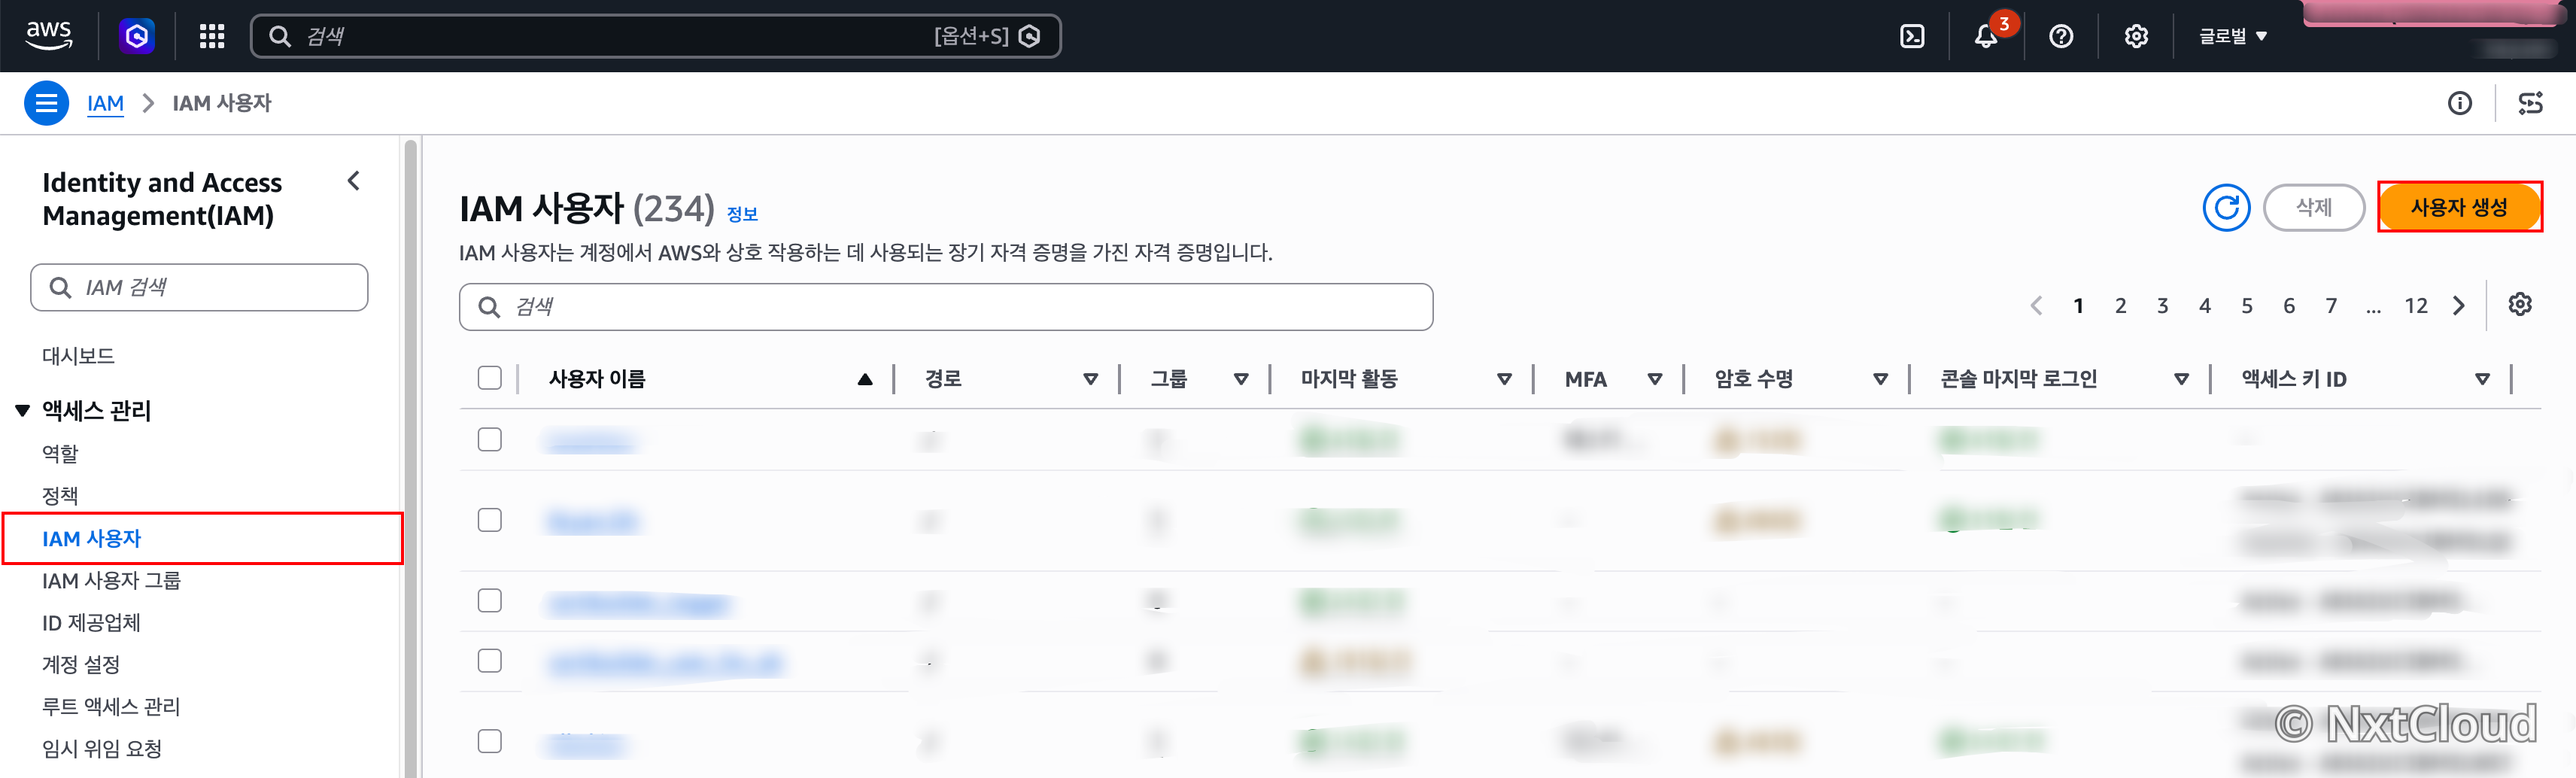Image resolution: width=2576 pixels, height=778 pixels.
Task: Check the first user row checkbox
Action: click(489, 439)
